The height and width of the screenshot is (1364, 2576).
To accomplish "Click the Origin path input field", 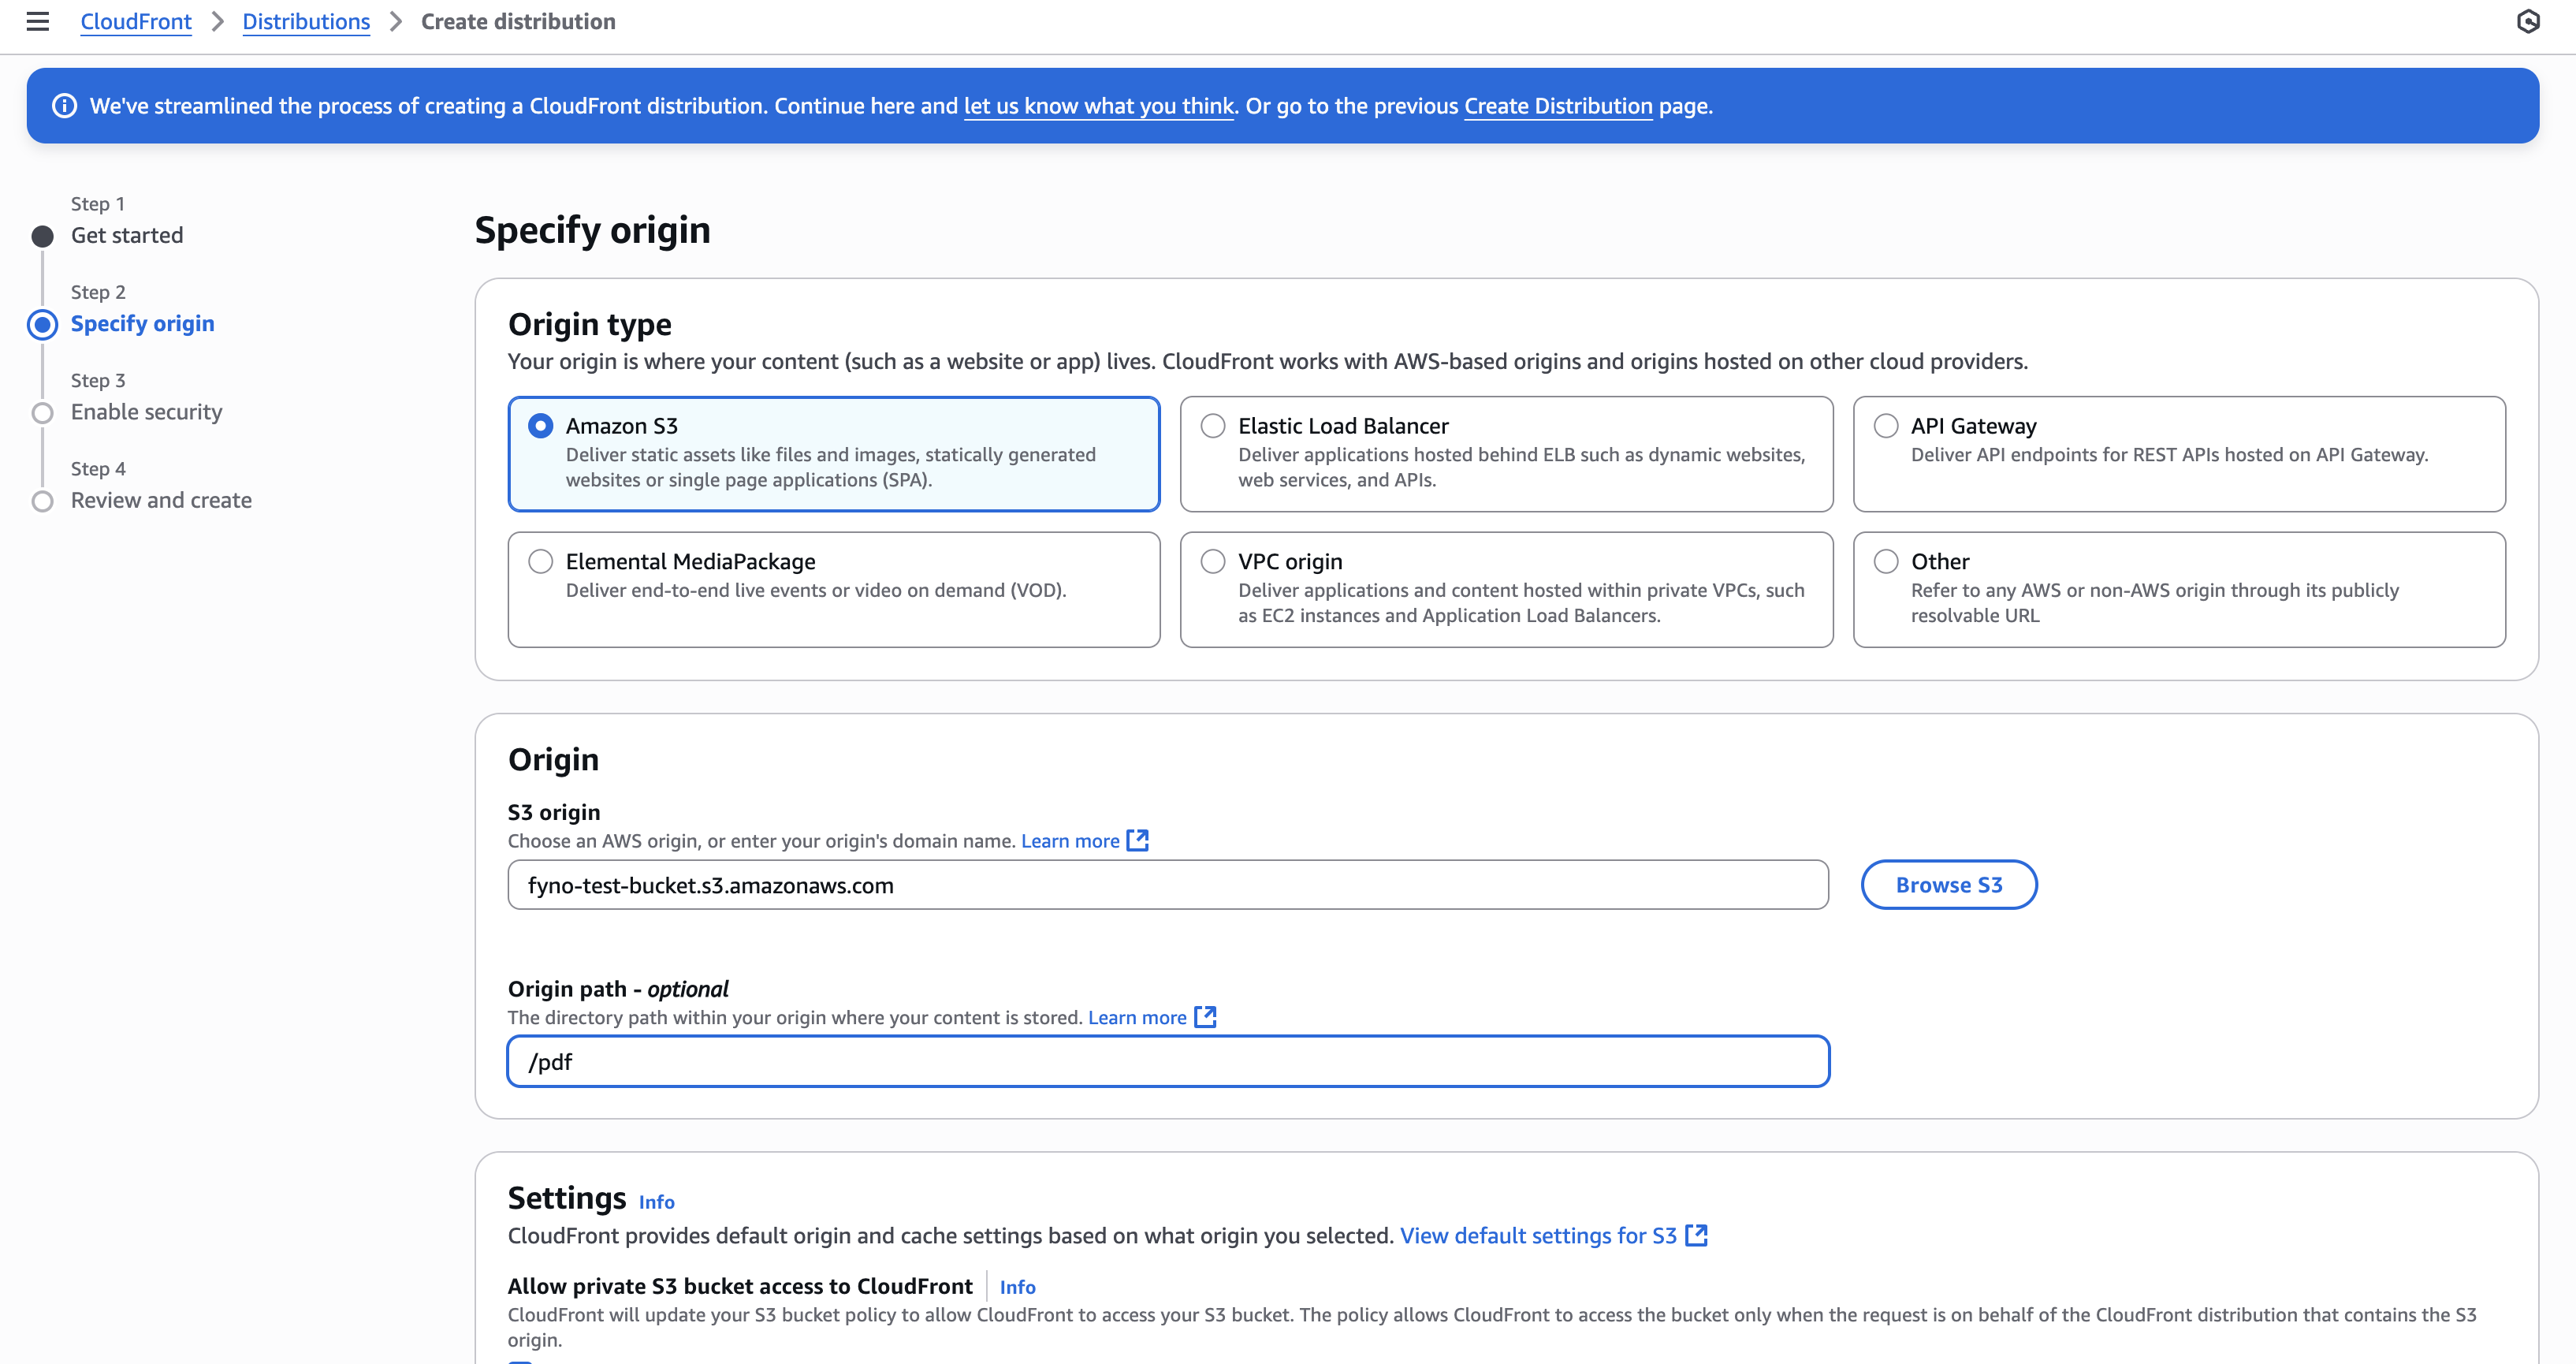I will pyautogui.click(x=1167, y=1062).
